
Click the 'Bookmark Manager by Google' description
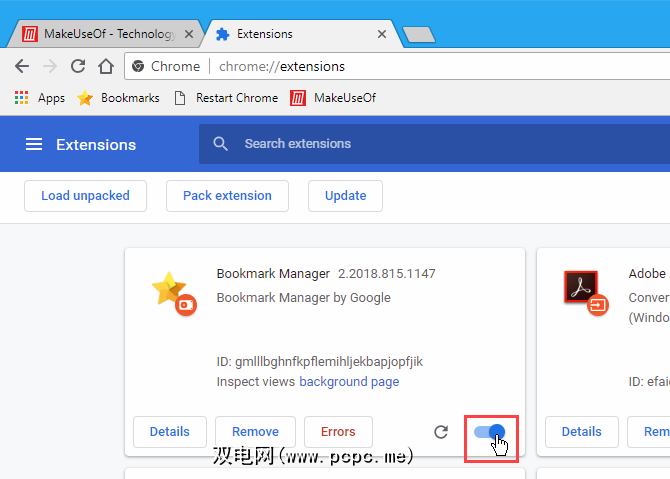(303, 297)
